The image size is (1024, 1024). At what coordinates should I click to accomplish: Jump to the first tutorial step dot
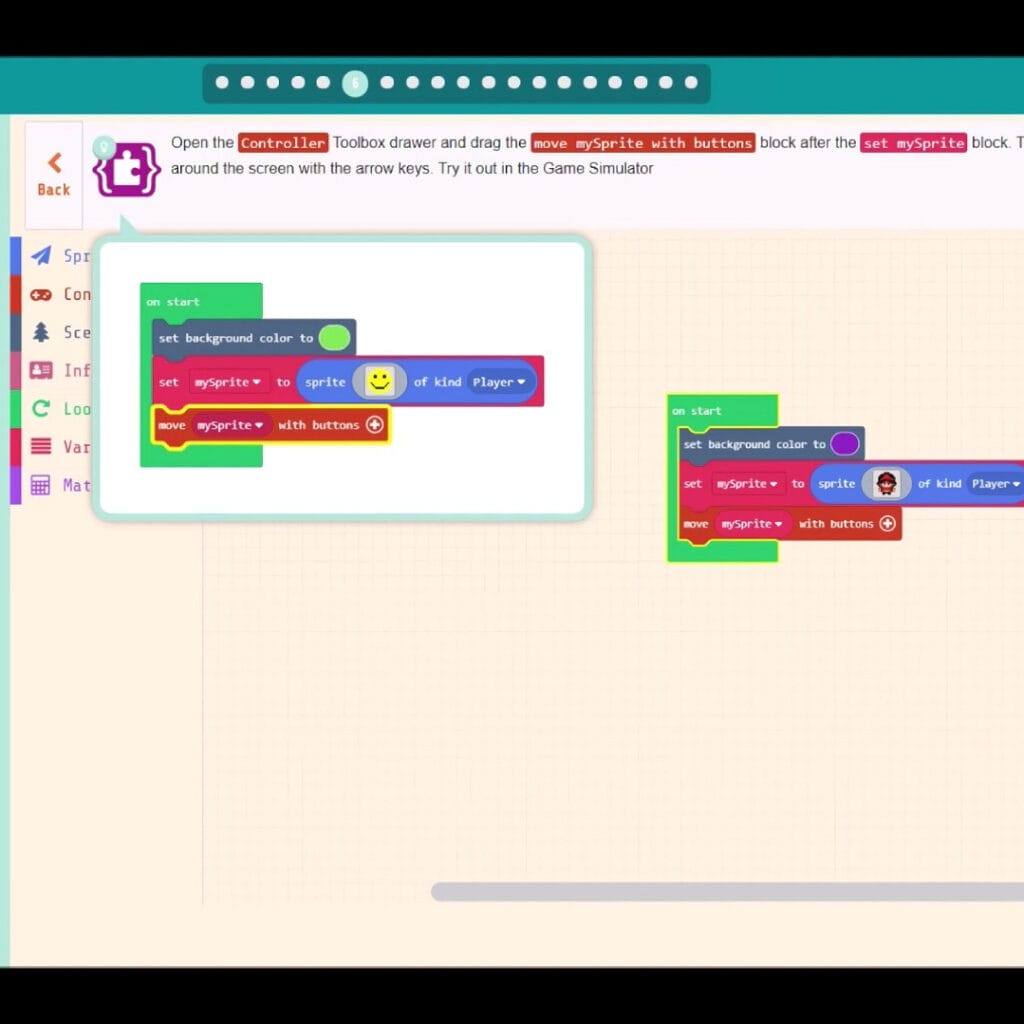pos(222,82)
